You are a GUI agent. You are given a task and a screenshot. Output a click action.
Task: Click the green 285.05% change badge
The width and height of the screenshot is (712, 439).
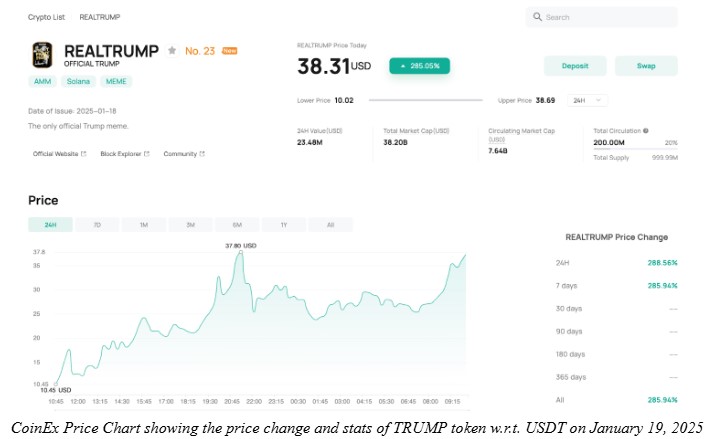(420, 66)
